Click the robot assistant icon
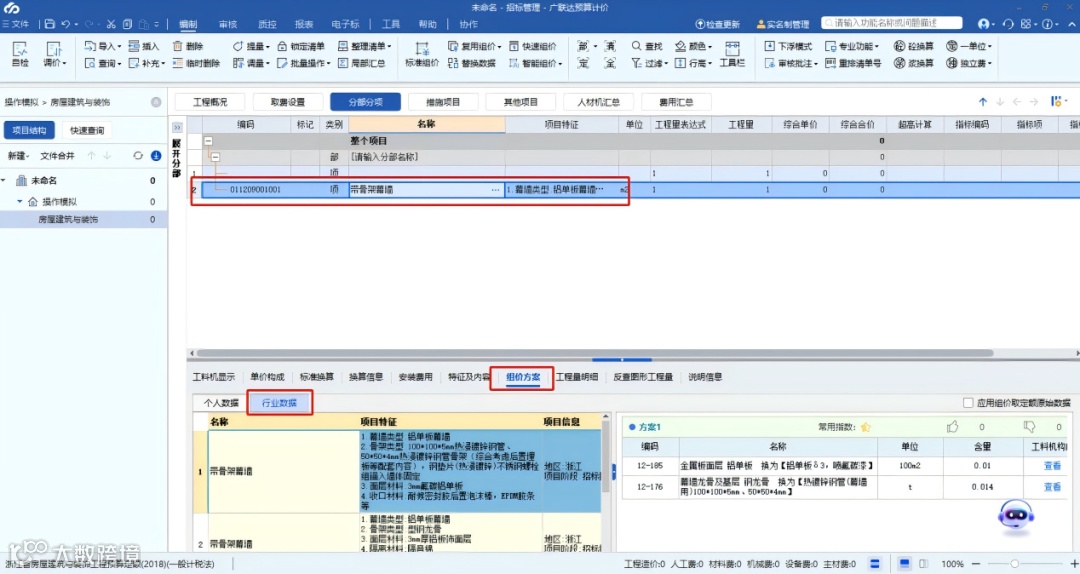This screenshot has width=1080, height=574. click(1016, 517)
